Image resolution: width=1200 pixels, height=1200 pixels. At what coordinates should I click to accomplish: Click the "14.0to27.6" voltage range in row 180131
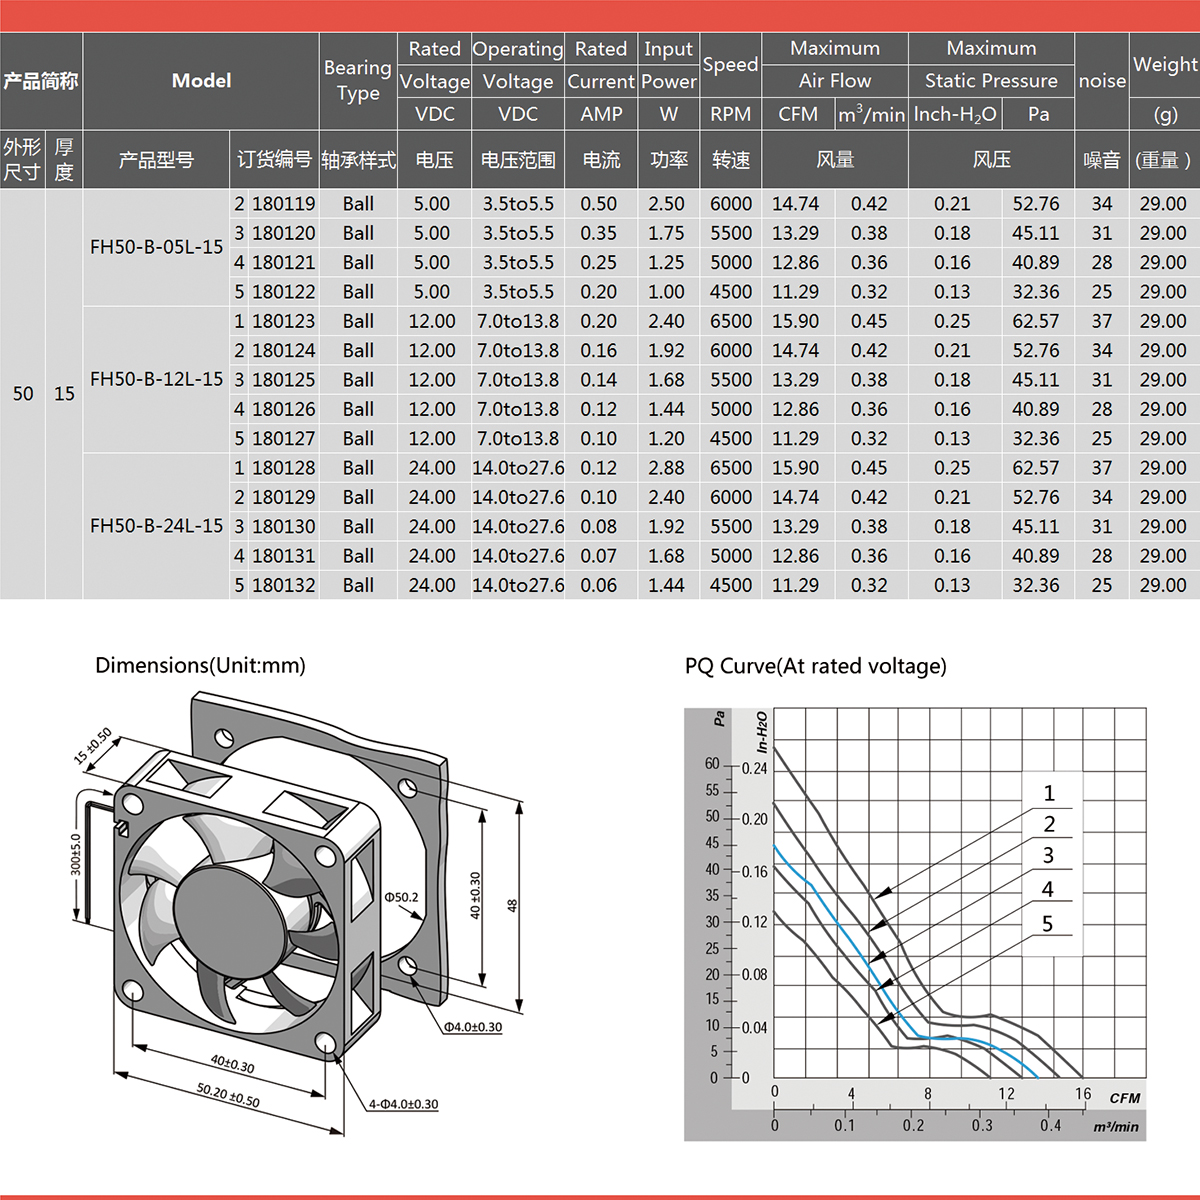tap(518, 556)
